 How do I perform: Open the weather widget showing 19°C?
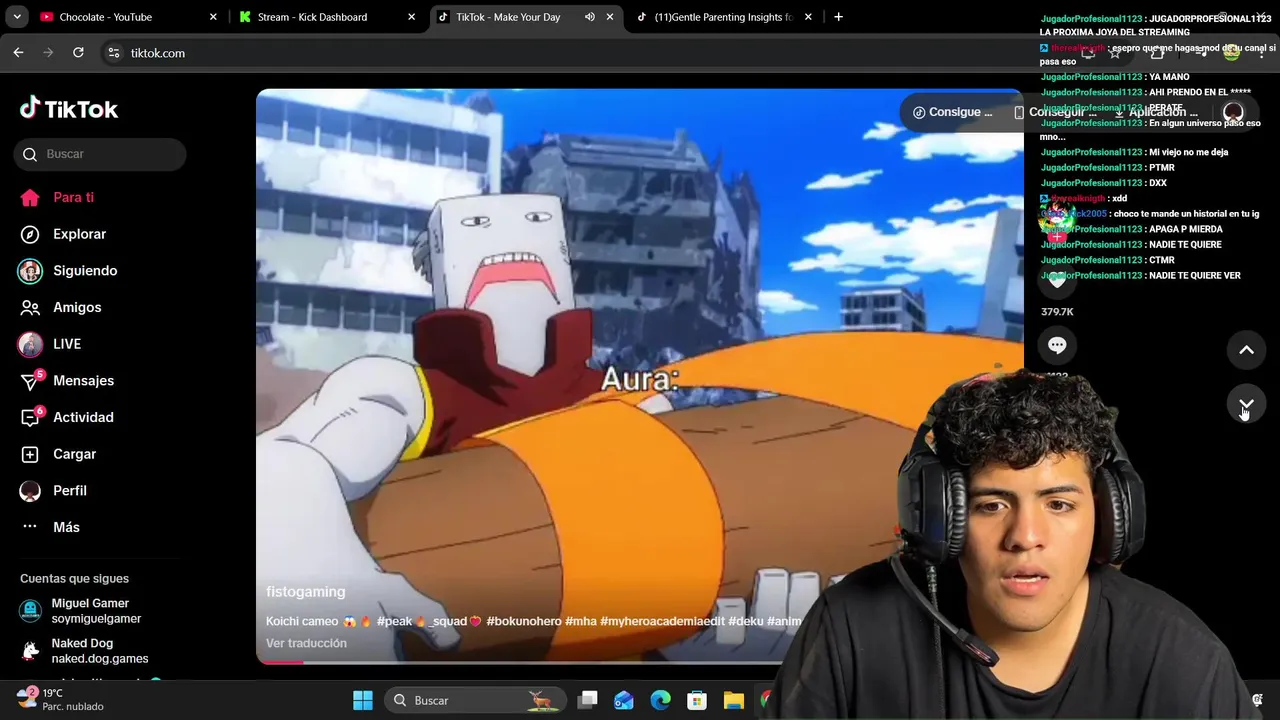click(x=60, y=699)
